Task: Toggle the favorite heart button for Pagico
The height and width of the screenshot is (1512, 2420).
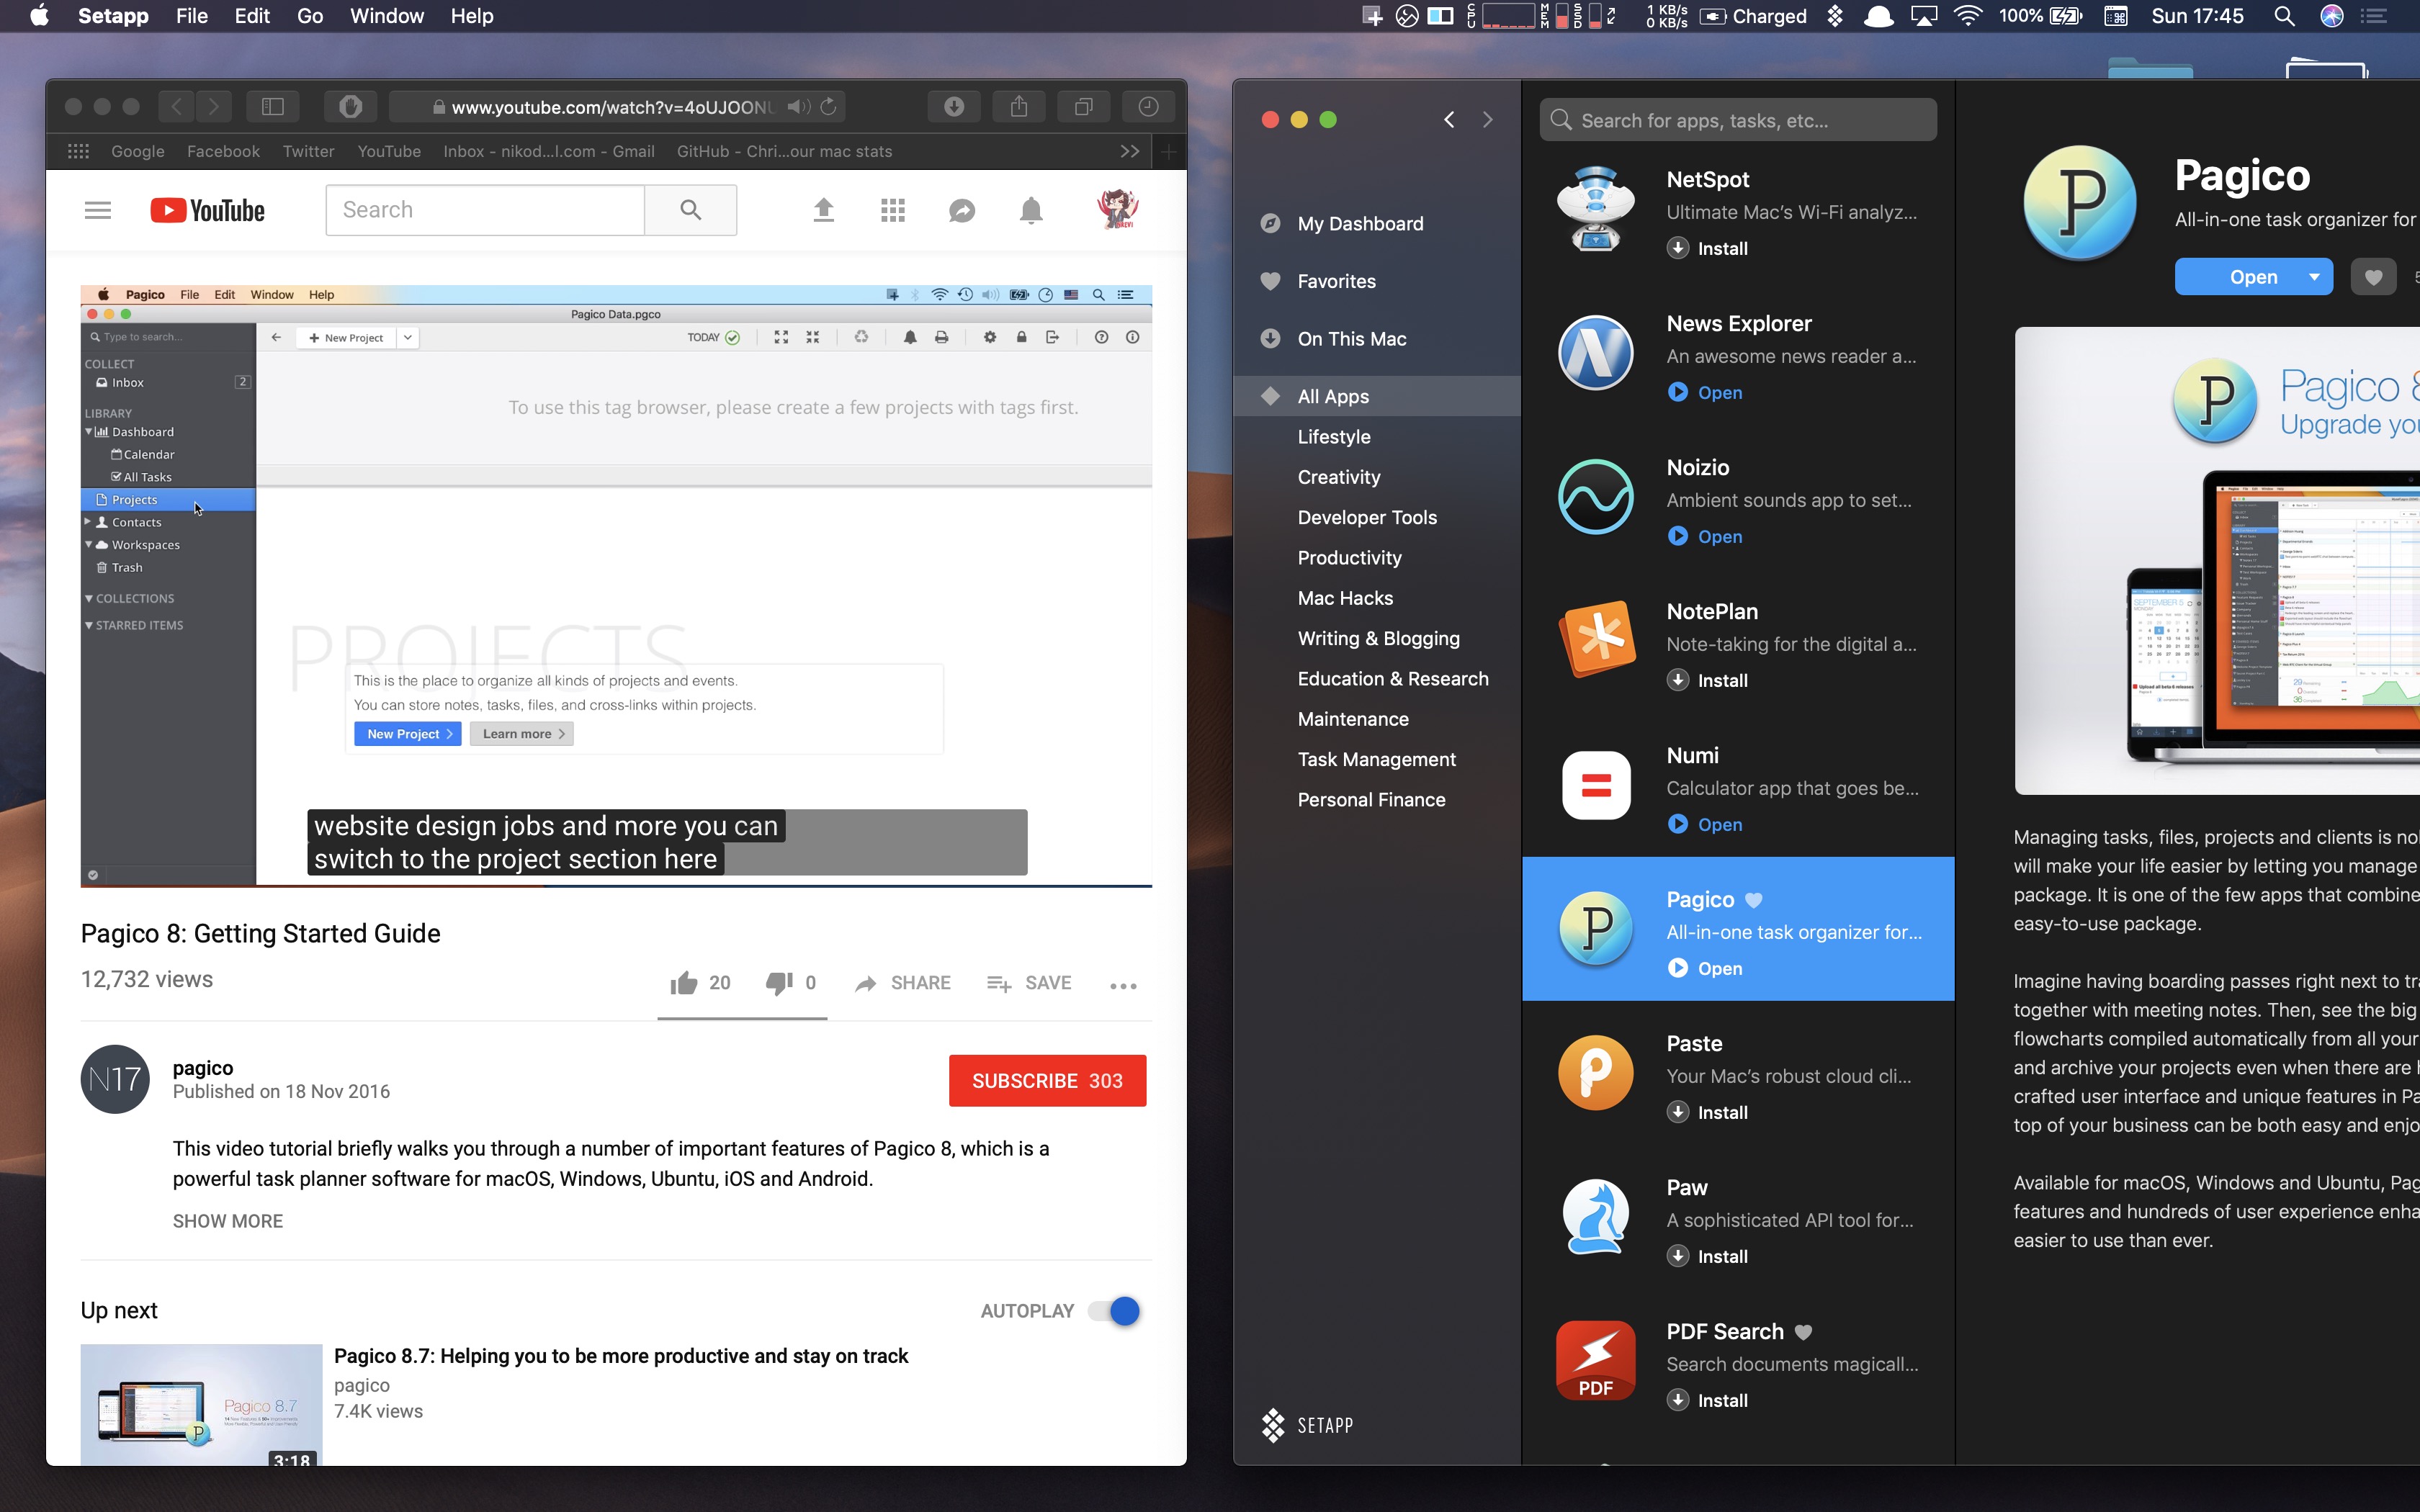Action: pyautogui.click(x=2373, y=277)
